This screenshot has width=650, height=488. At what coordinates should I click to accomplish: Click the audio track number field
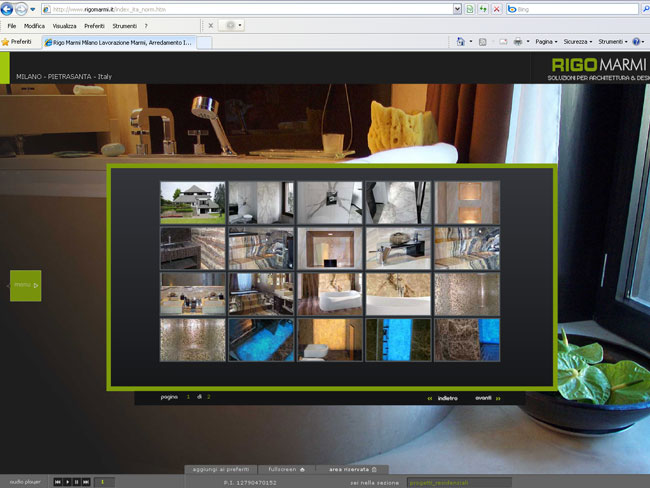click(104, 482)
